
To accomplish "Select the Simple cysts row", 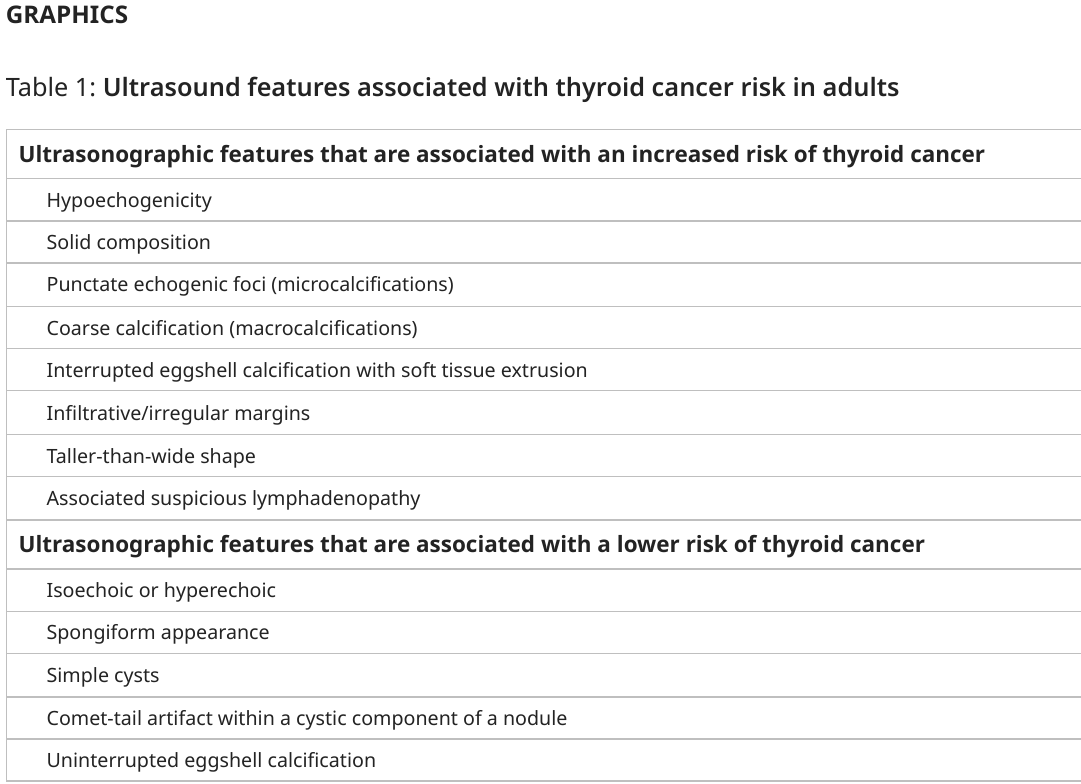I will pyautogui.click(x=544, y=675).
